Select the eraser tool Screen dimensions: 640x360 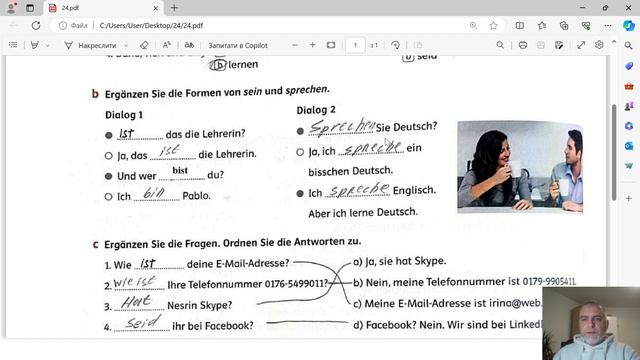click(x=144, y=45)
